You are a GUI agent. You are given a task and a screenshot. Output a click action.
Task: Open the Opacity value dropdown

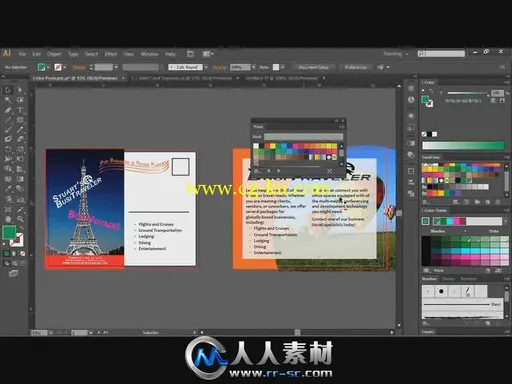(x=254, y=67)
